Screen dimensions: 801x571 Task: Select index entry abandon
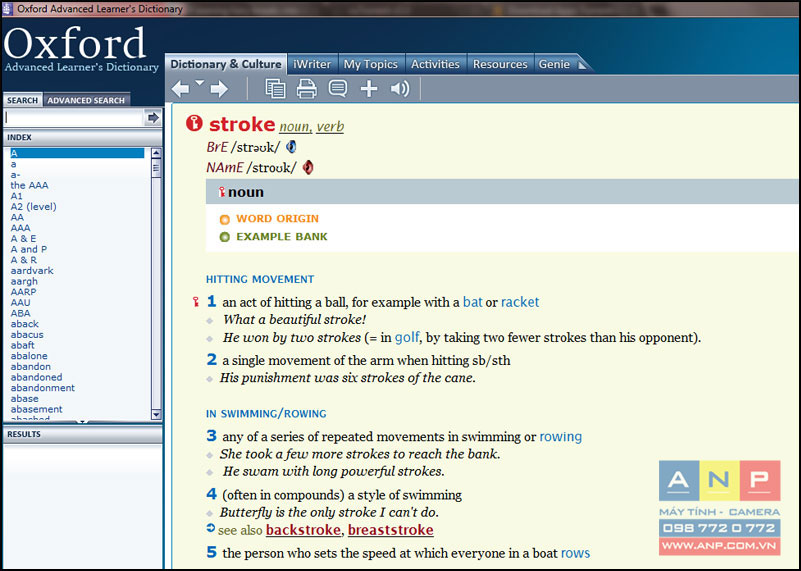point(31,367)
